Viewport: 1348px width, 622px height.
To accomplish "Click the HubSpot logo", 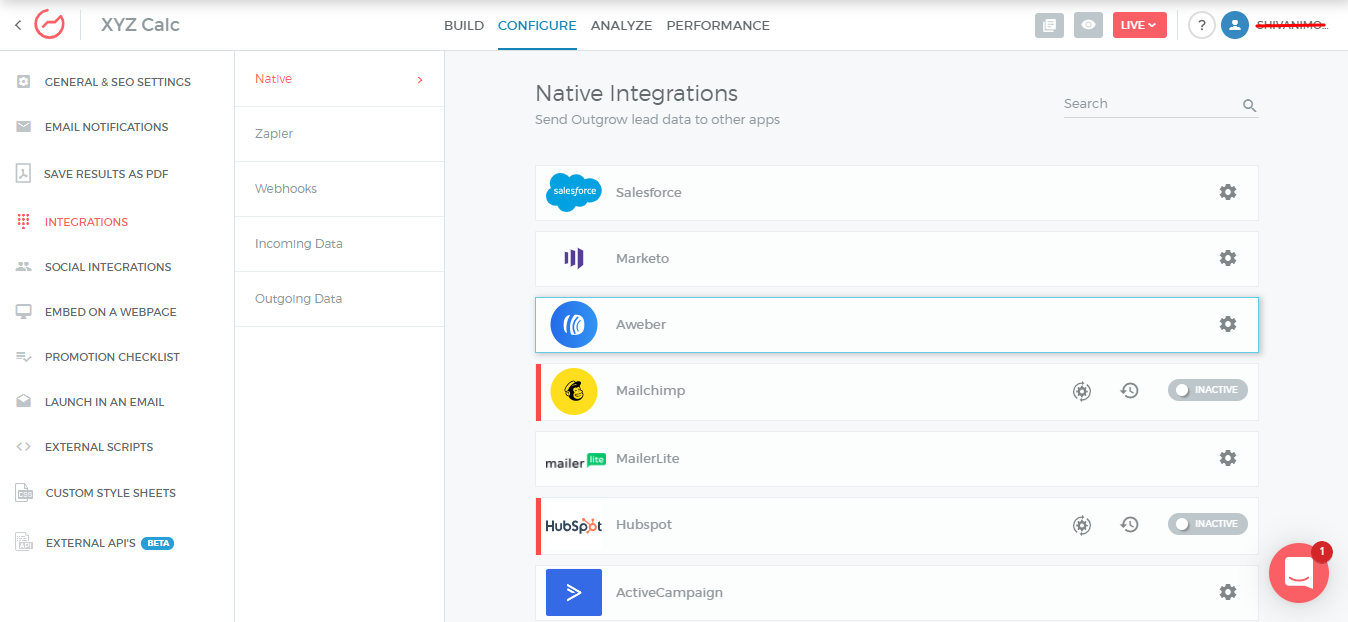I will pyautogui.click(x=574, y=525).
